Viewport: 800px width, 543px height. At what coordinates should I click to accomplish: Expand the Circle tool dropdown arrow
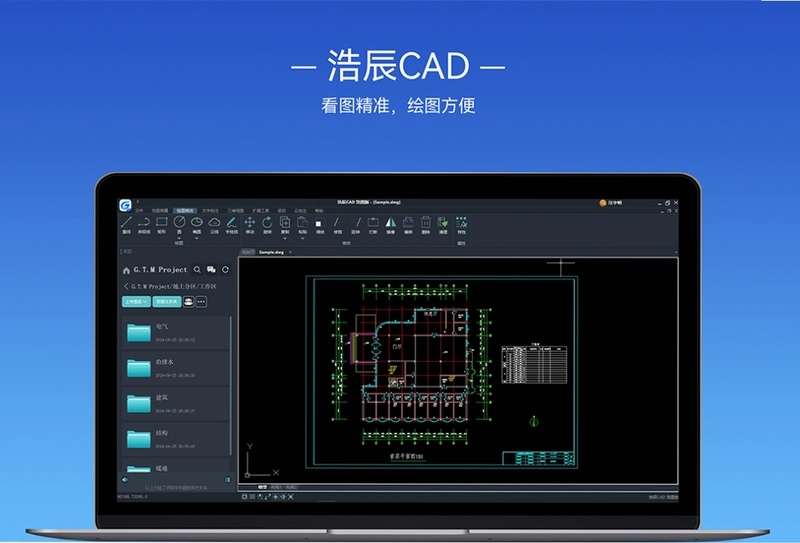point(179,238)
